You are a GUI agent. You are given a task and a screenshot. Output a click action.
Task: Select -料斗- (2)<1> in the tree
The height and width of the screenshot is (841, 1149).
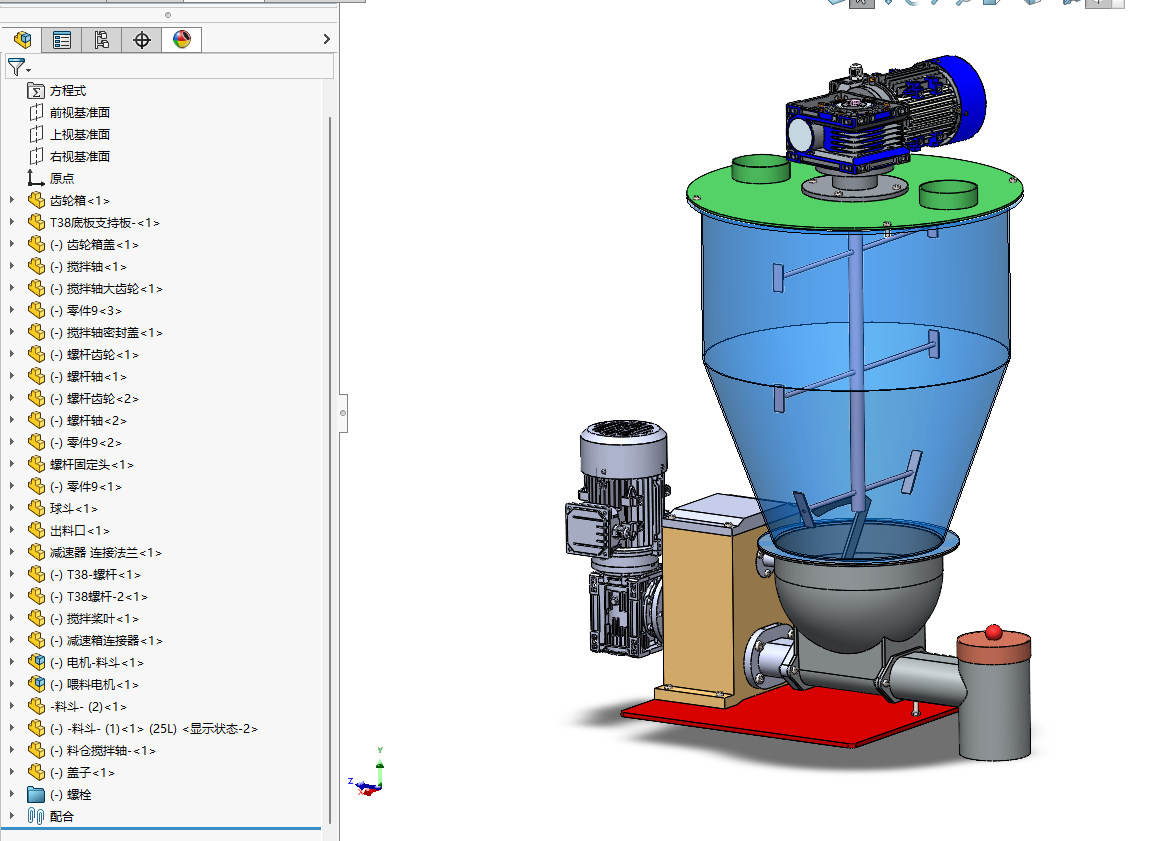[88, 706]
